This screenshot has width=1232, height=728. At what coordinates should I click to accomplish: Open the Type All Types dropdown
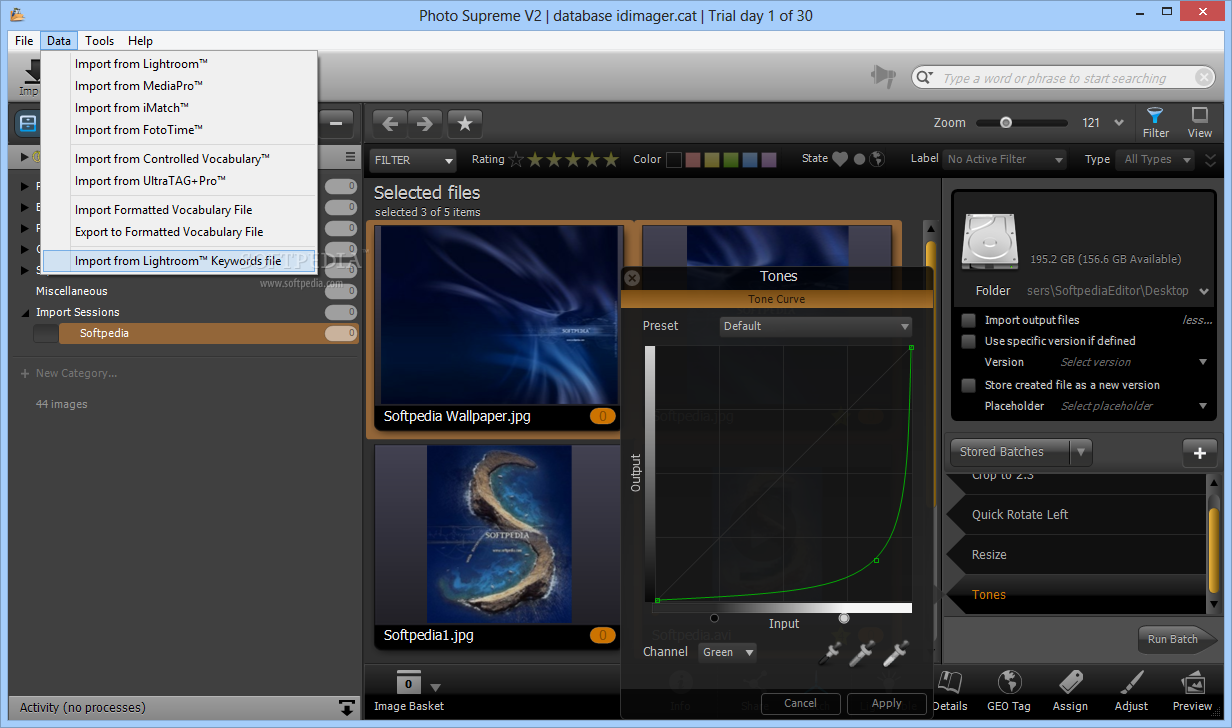[x=1157, y=159]
